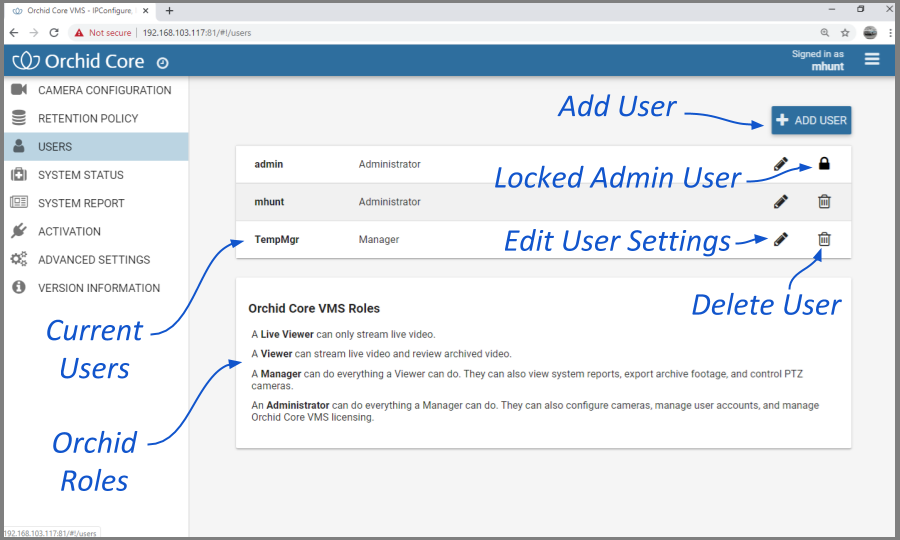Click the Administrator role text on admin row
The height and width of the screenshot is (540, 900).
(x=390, y=164)
